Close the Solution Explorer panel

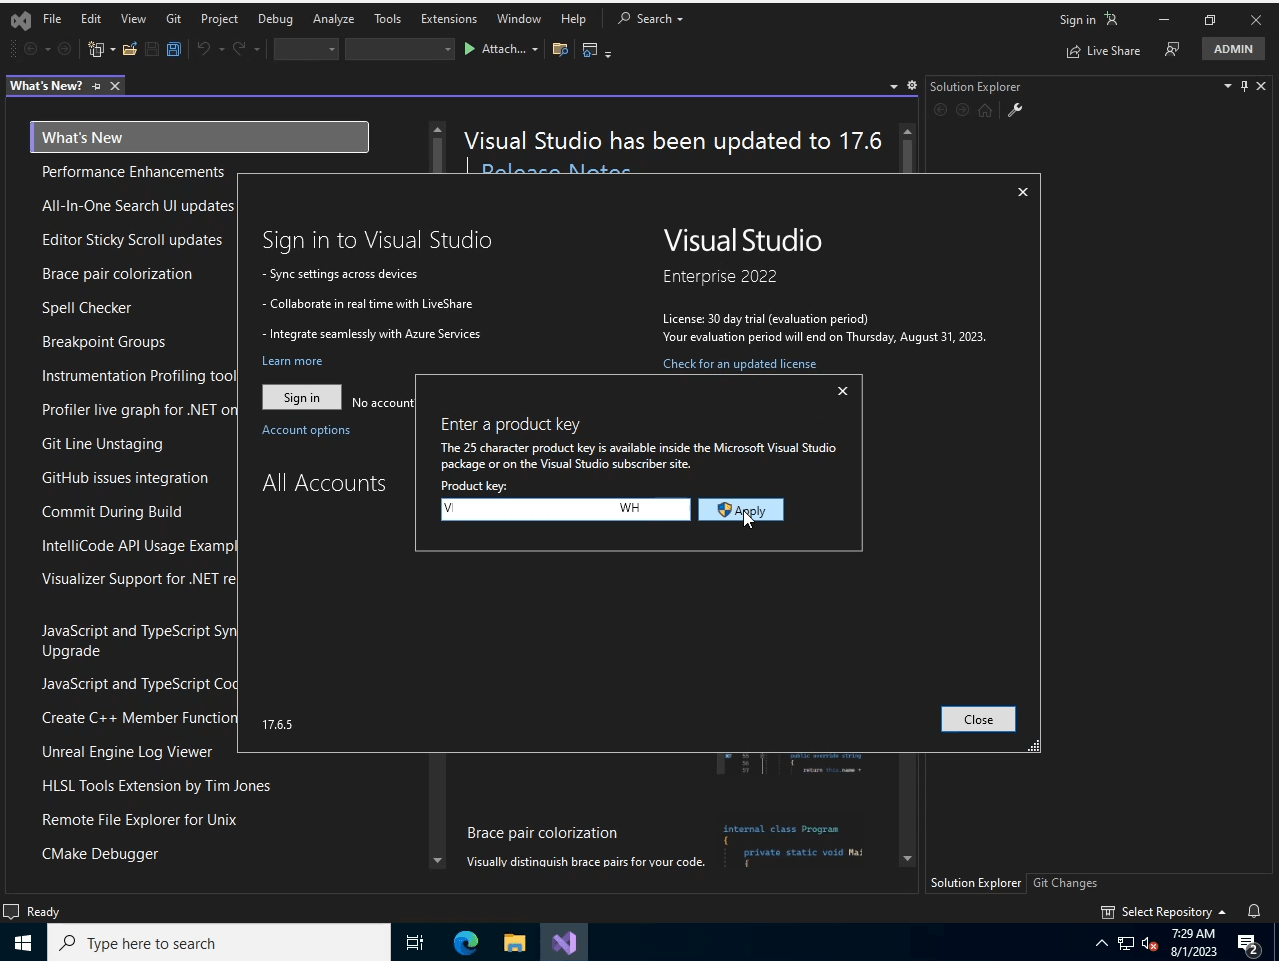point(1261,86)
